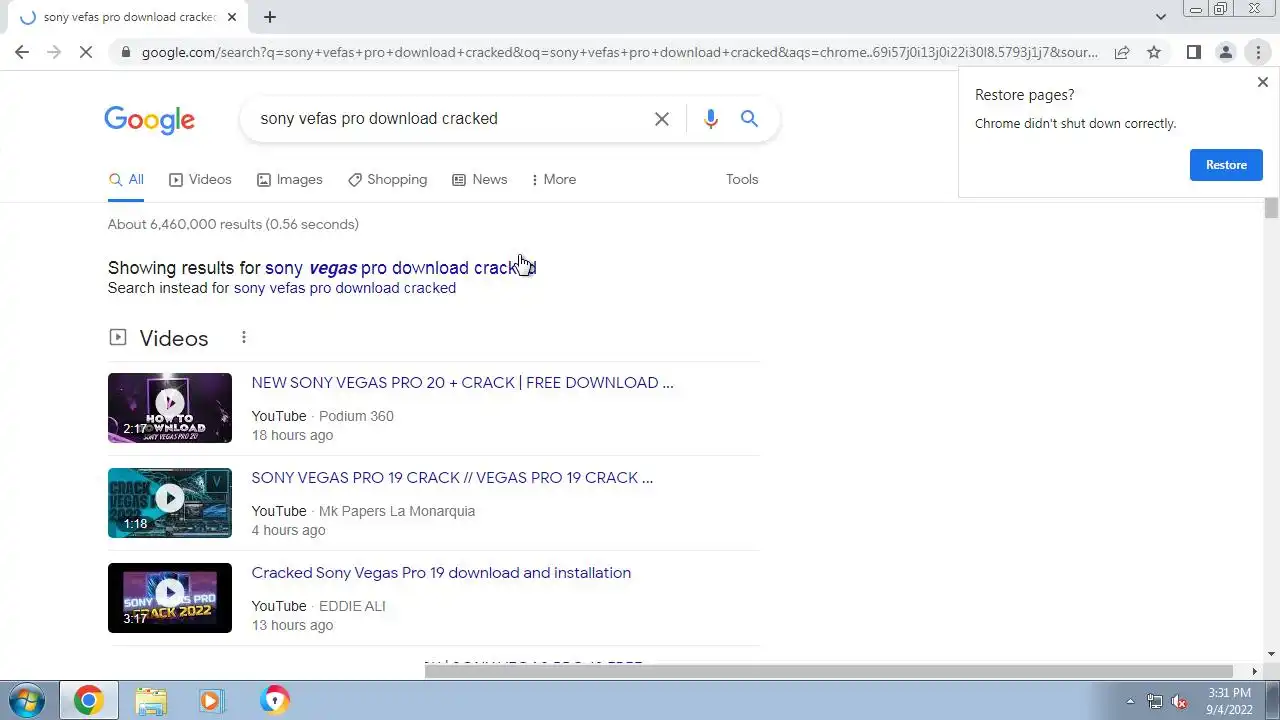Viewport: 1280px width, 720px height.
Task: Show hidden system tray icons
Action: point(1130,701)
